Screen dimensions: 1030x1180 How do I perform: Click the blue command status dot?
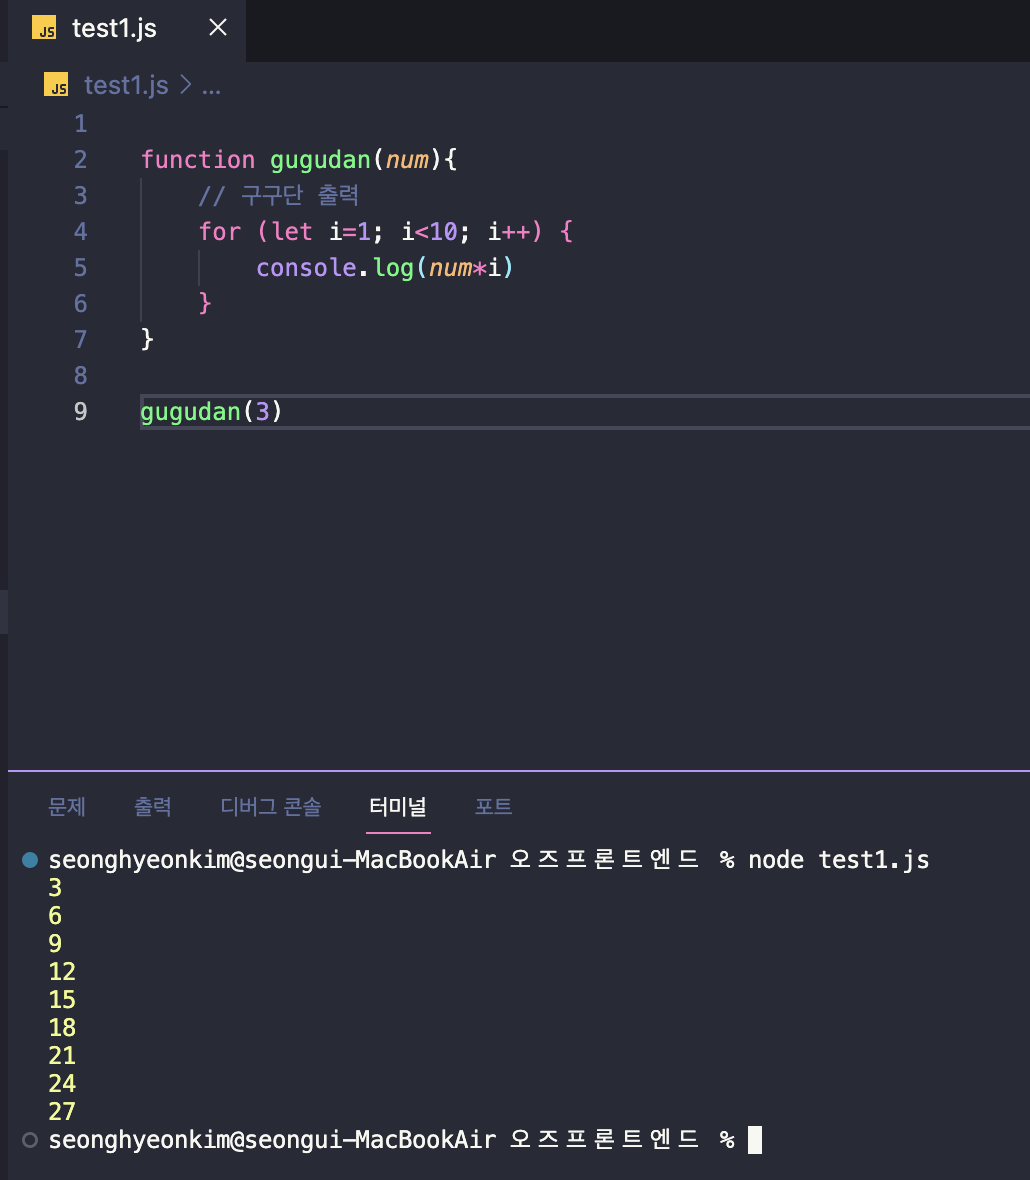point(30,859)
